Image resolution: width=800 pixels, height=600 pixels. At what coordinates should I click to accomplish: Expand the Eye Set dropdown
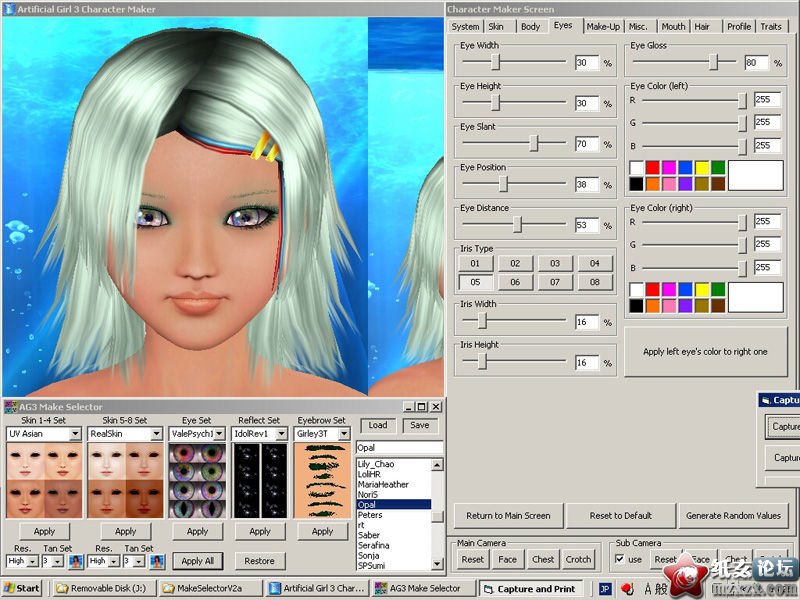tap(219, 434)
